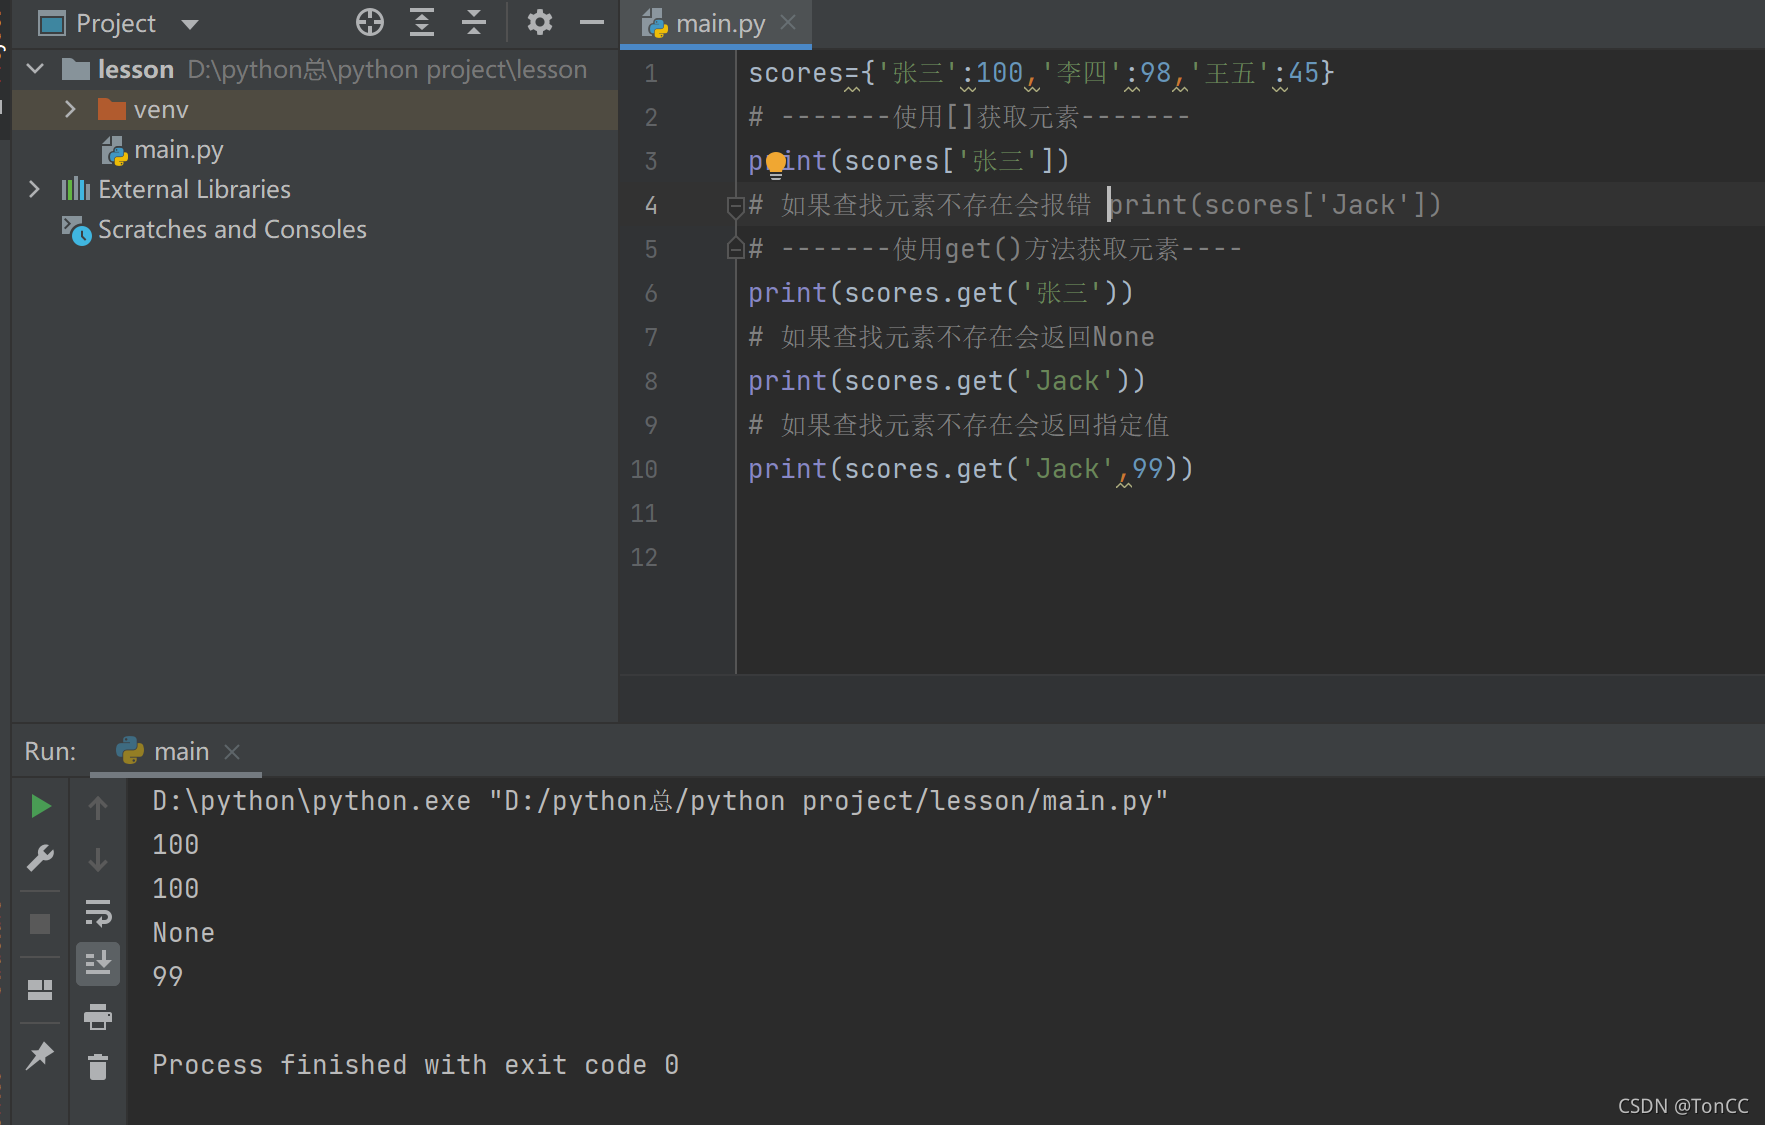Select the lesson project root row
The width and height of the screenshot is (1765, 1125).
pyautogui.click(x=314, y=69)
